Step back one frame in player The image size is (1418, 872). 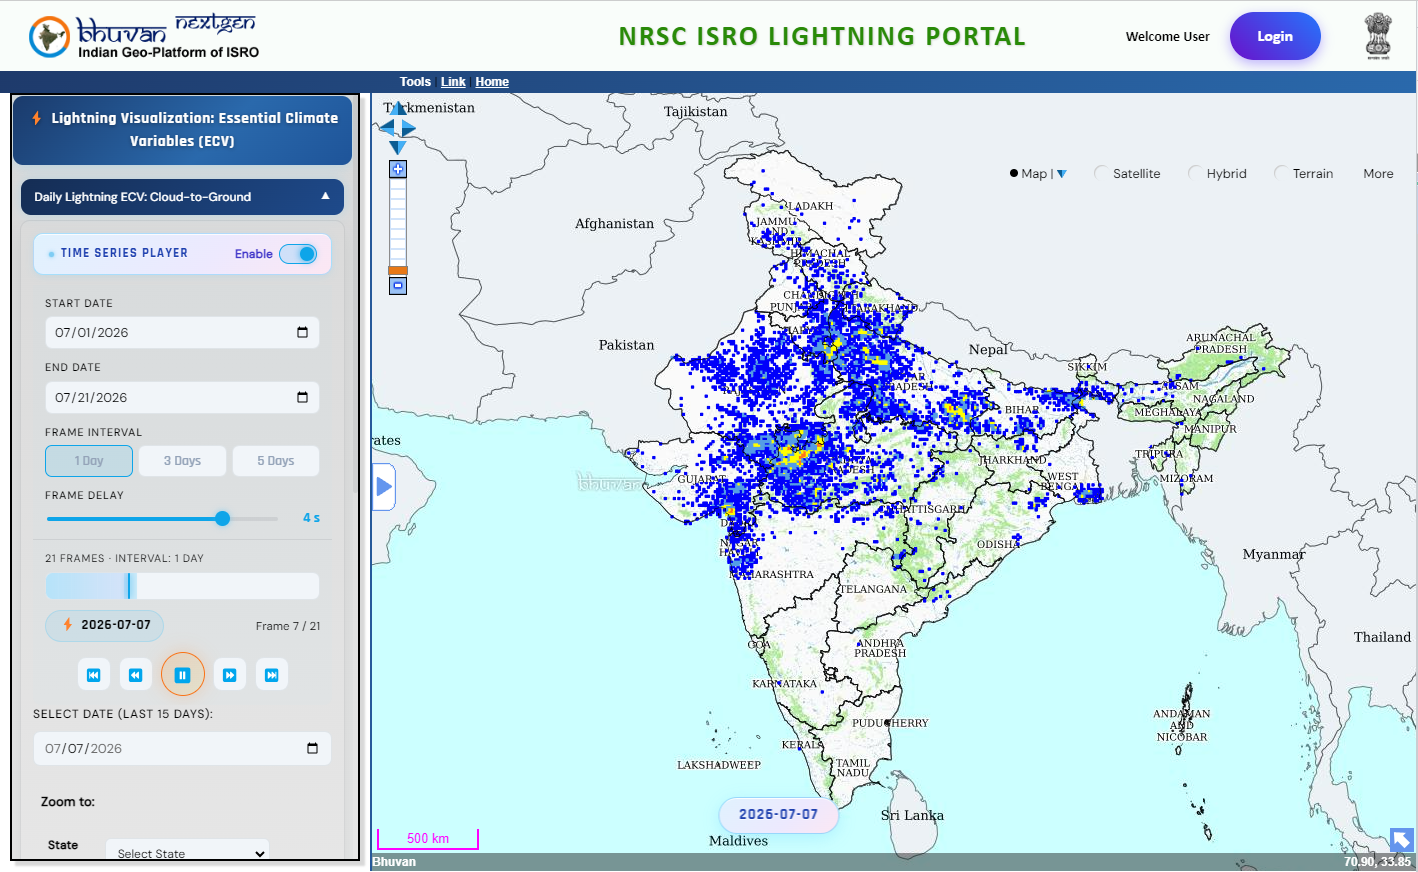[135, 675]
